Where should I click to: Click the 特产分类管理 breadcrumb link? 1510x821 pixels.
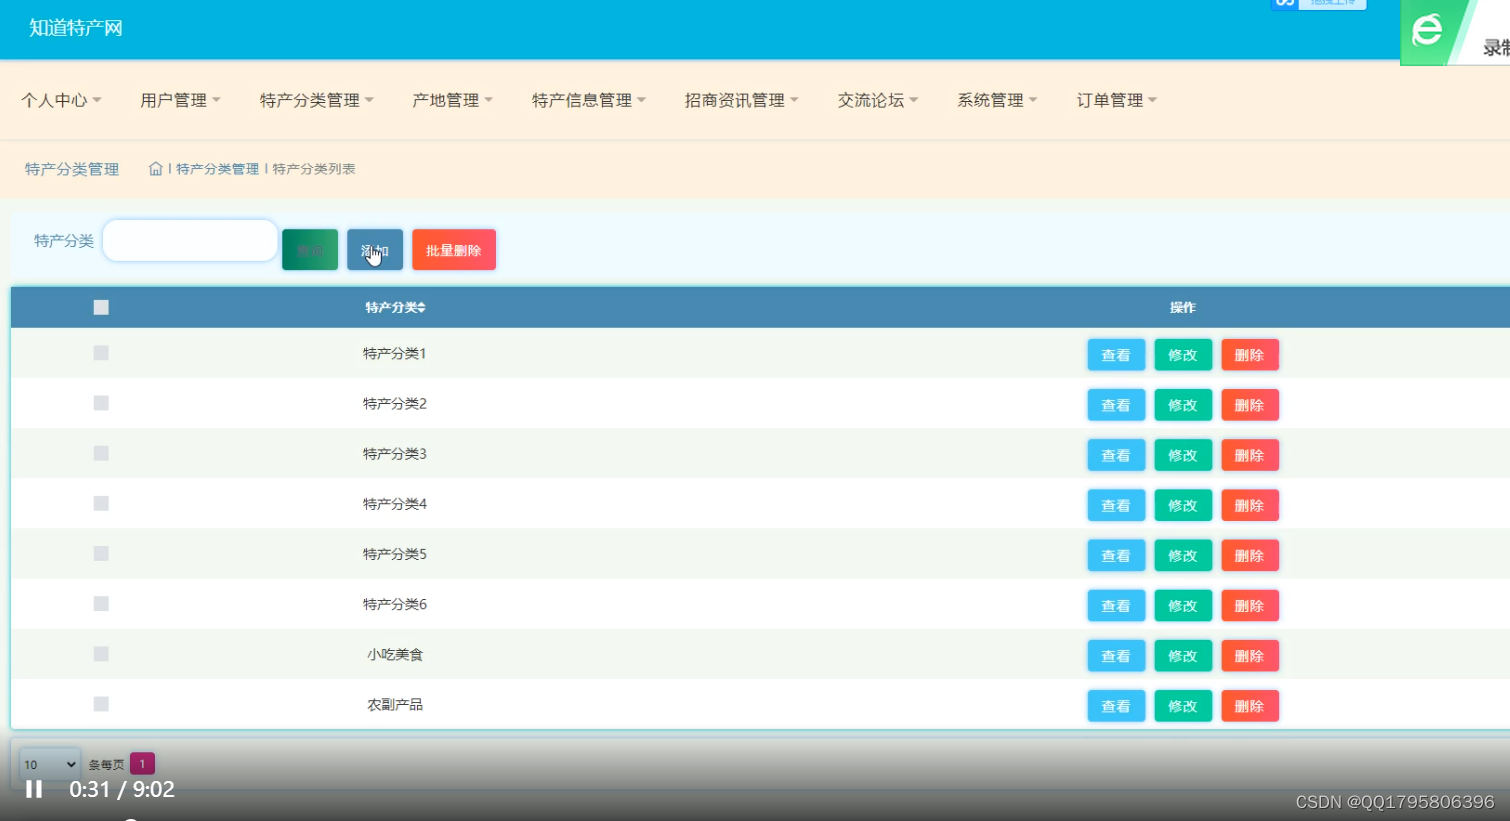tap(217, 169)
